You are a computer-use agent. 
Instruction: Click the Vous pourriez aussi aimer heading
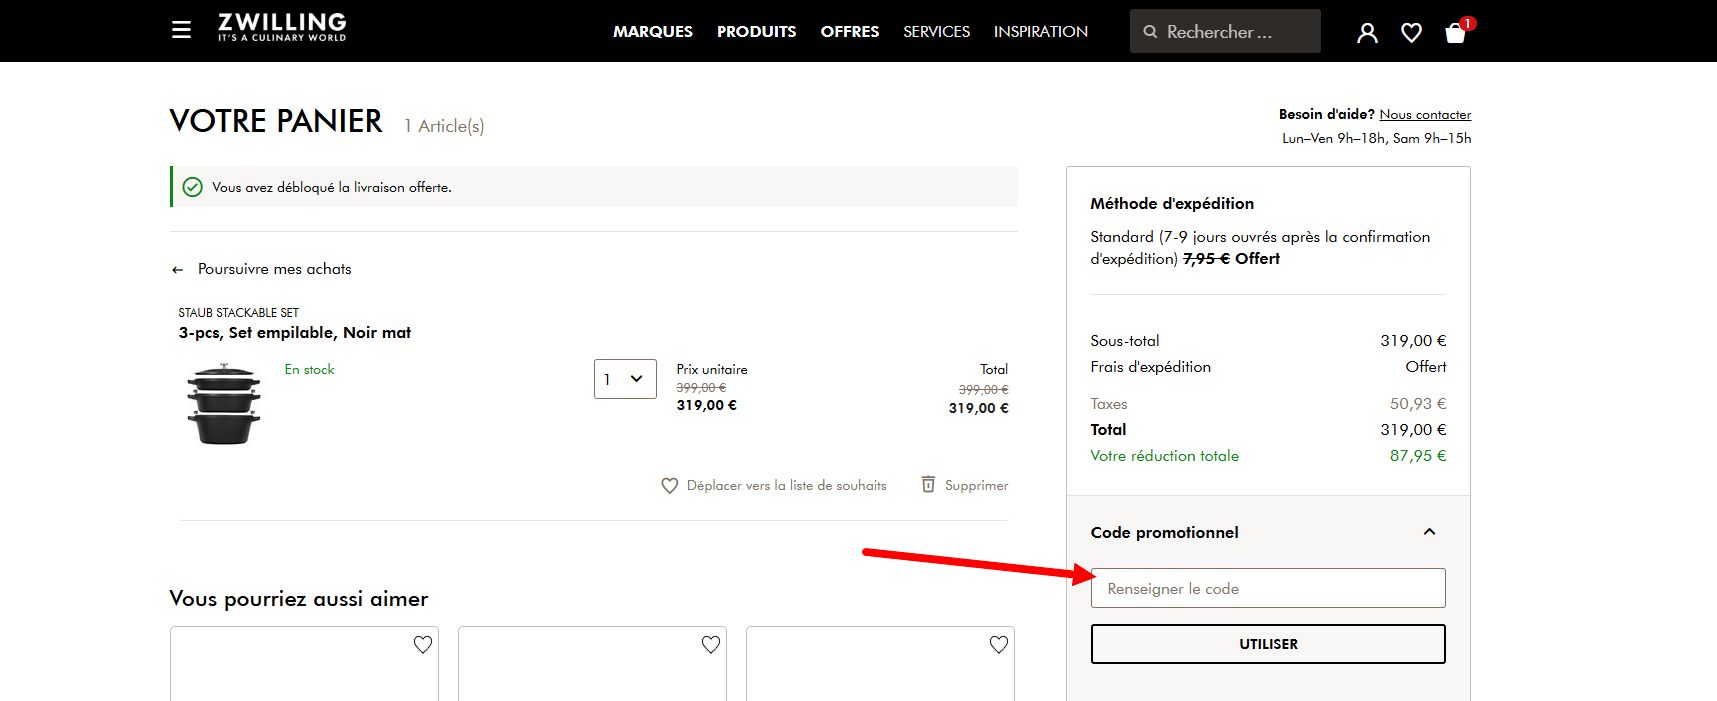(299, 599)
